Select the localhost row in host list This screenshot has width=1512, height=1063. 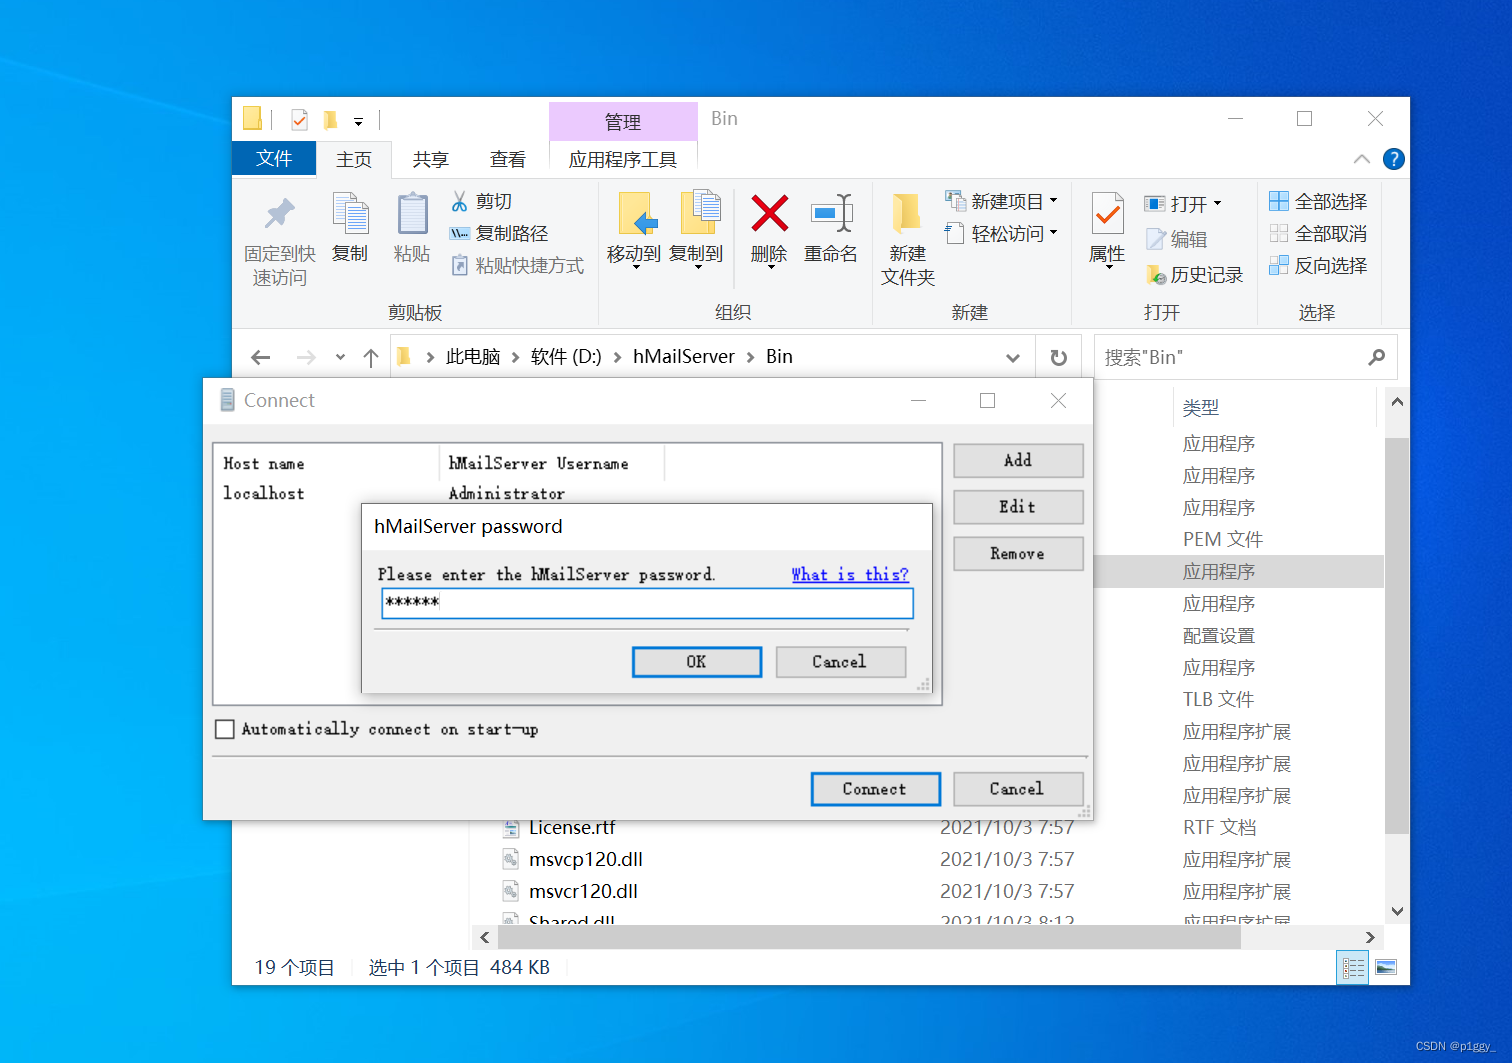point(577,493)
